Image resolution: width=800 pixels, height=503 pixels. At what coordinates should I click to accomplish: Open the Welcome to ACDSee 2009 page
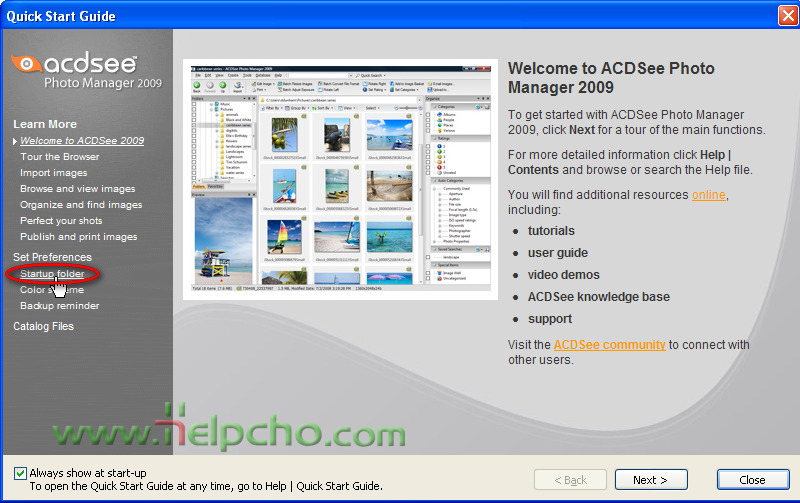tap(82, 141)
